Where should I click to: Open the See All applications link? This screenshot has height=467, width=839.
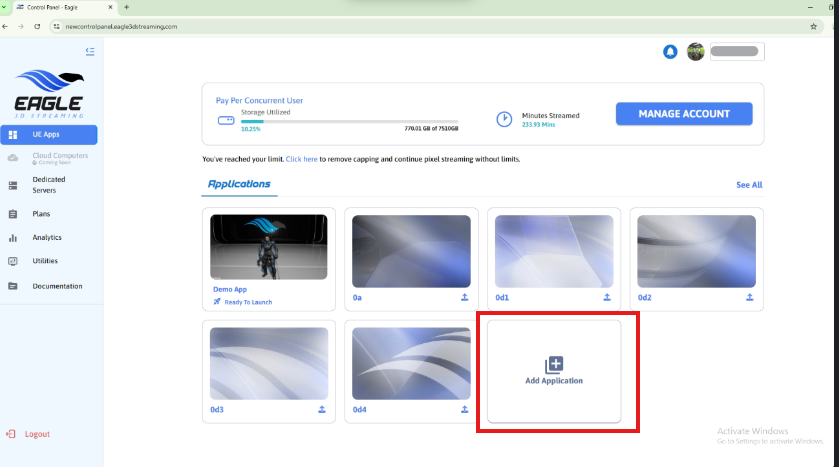(749, 185)
